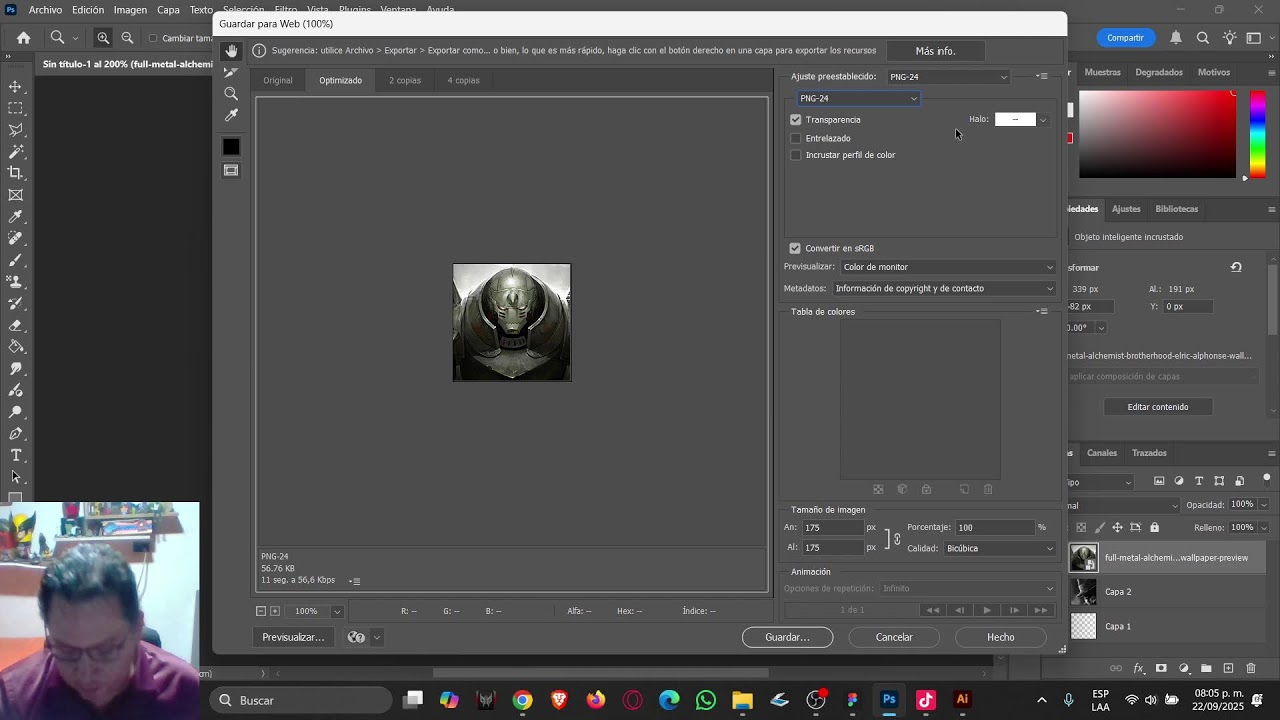Open the Halo color dropdown
The height and width of the screenshot is (720, 1280).
point(1042,120)
